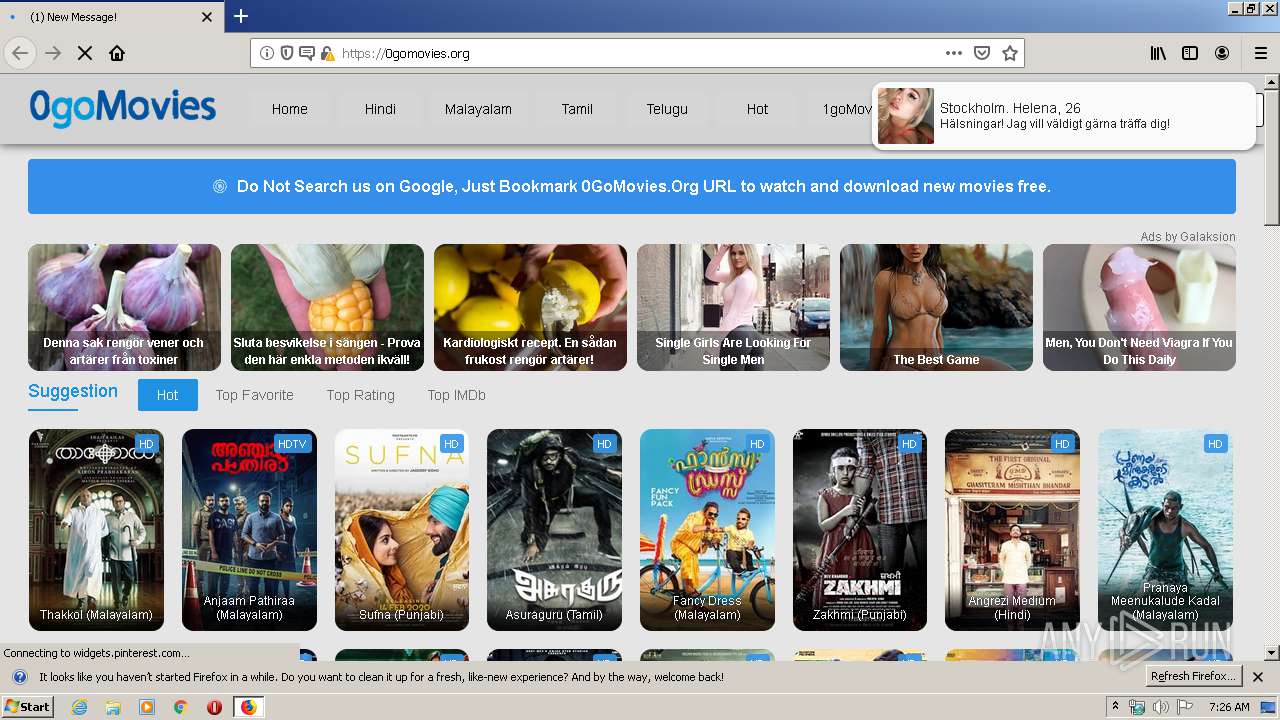Select the Hot suggestion tab
This screenshot has width=1280, height=720.
(167, 395)
